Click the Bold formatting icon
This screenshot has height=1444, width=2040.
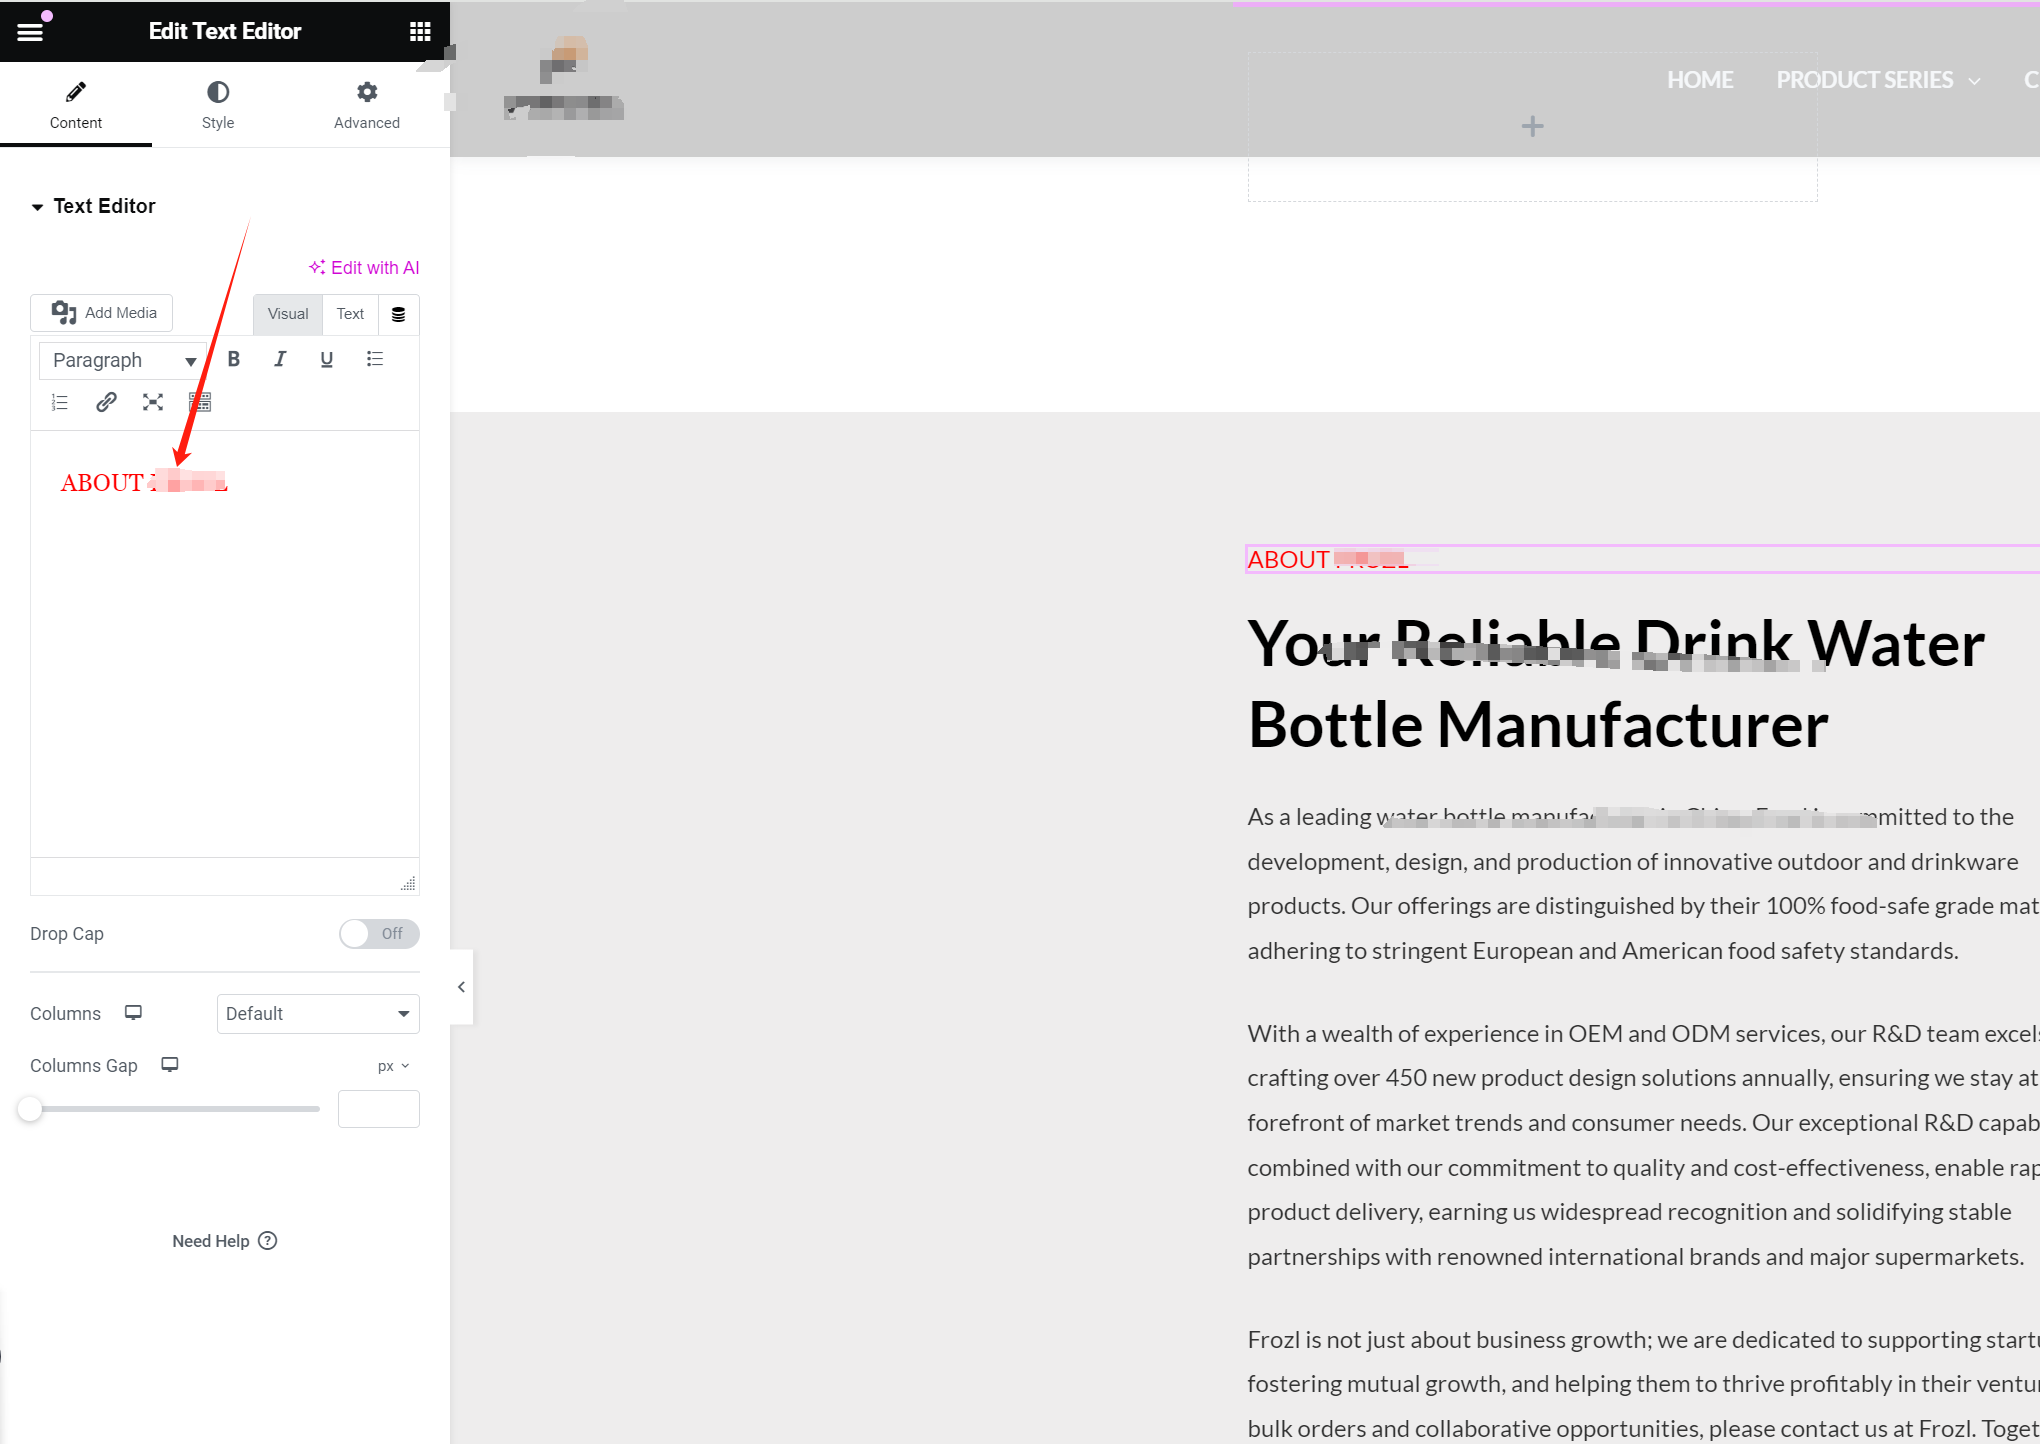233,359
